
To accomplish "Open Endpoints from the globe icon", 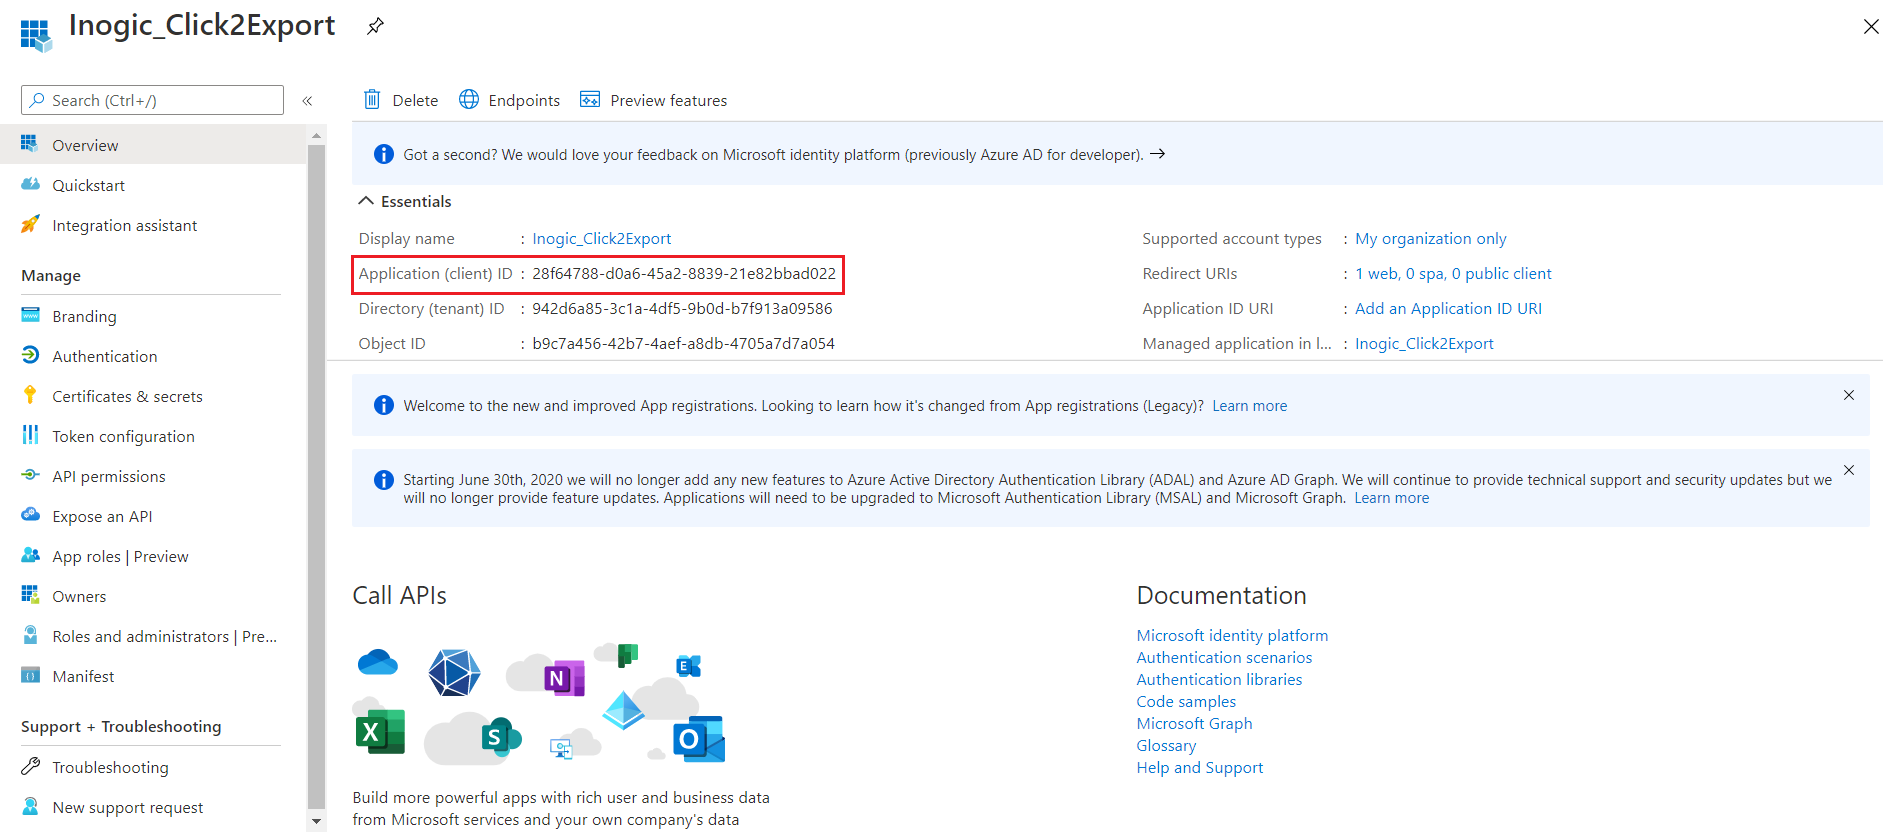I will pyautogui.click(x=469, y=99).
